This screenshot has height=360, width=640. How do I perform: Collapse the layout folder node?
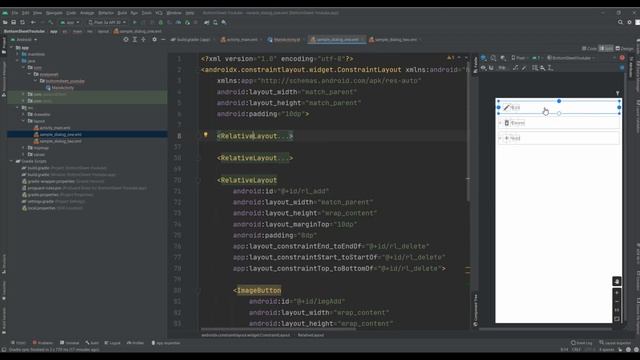pyautogui.click(x=24, y=121)
